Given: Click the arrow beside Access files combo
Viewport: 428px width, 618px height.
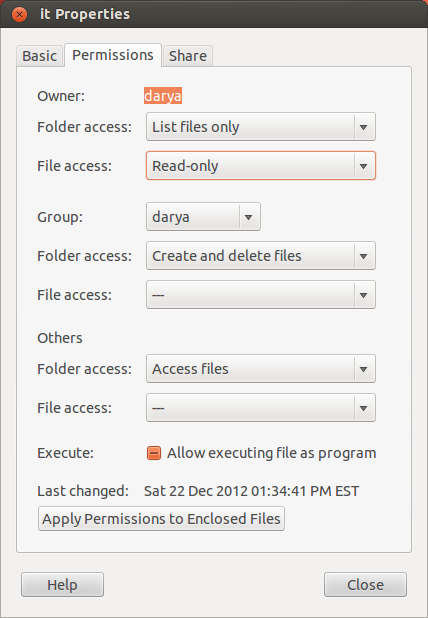Looking at the screenshot, I should pyautogui.click(x=363, y=369).
